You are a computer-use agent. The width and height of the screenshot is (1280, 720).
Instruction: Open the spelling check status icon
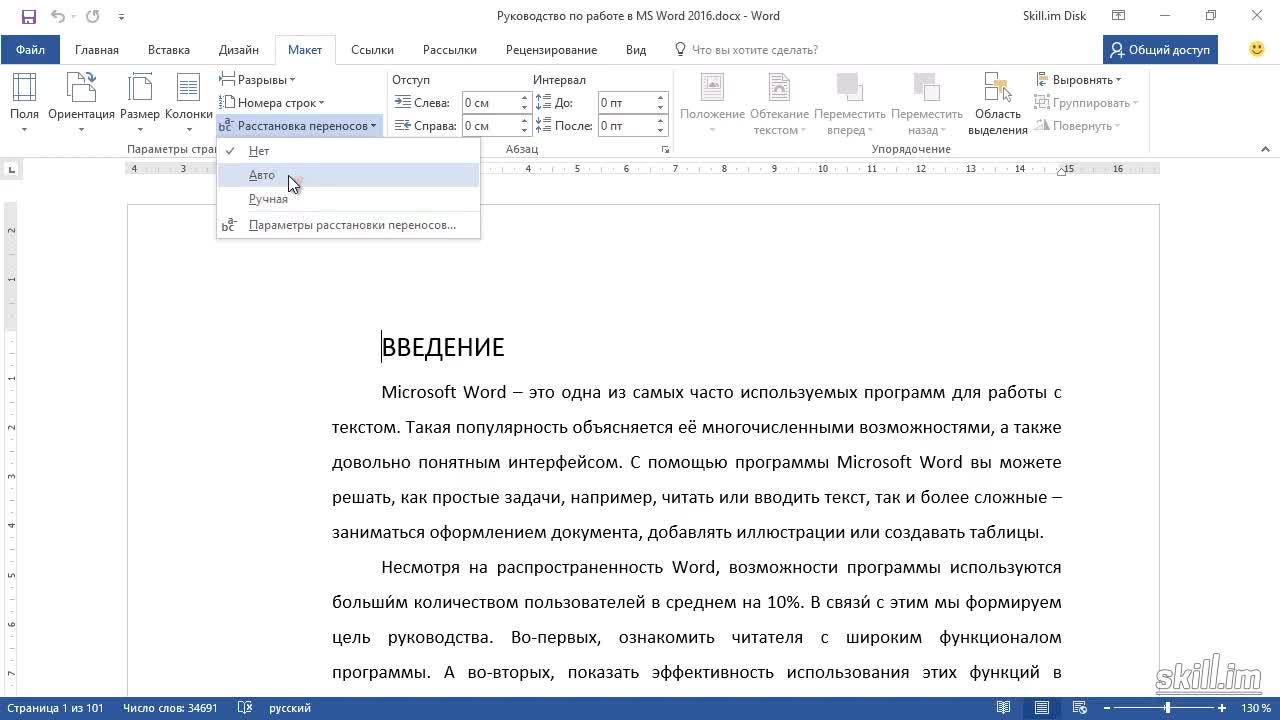click(x=244, y=708)
